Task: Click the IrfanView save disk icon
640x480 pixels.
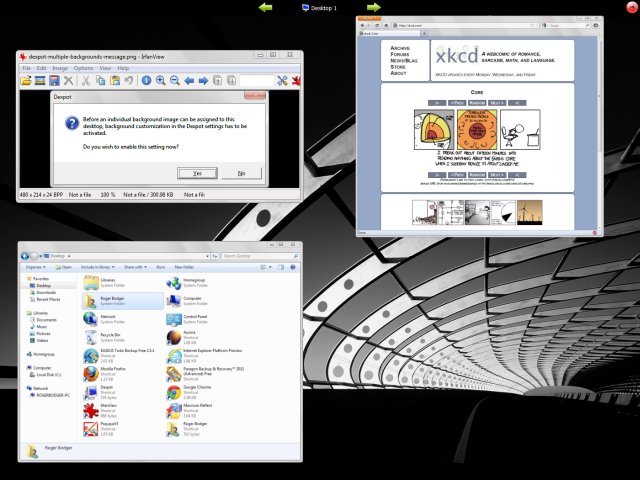Action: [x=53, y=80]
